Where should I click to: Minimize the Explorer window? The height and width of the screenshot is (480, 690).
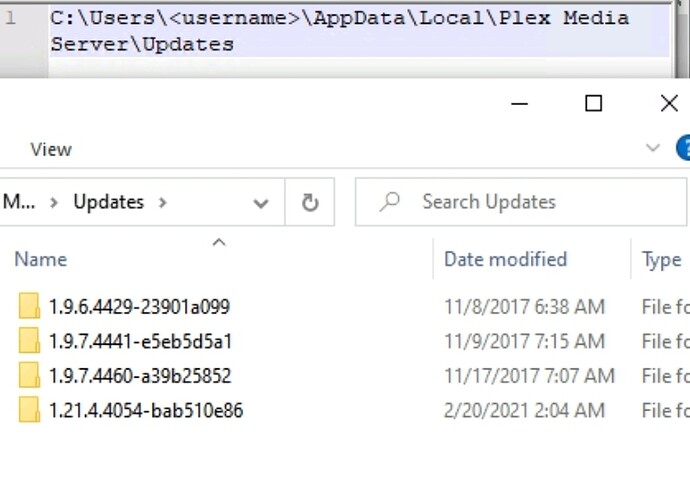pyautogui.click(x=519, y=104)
